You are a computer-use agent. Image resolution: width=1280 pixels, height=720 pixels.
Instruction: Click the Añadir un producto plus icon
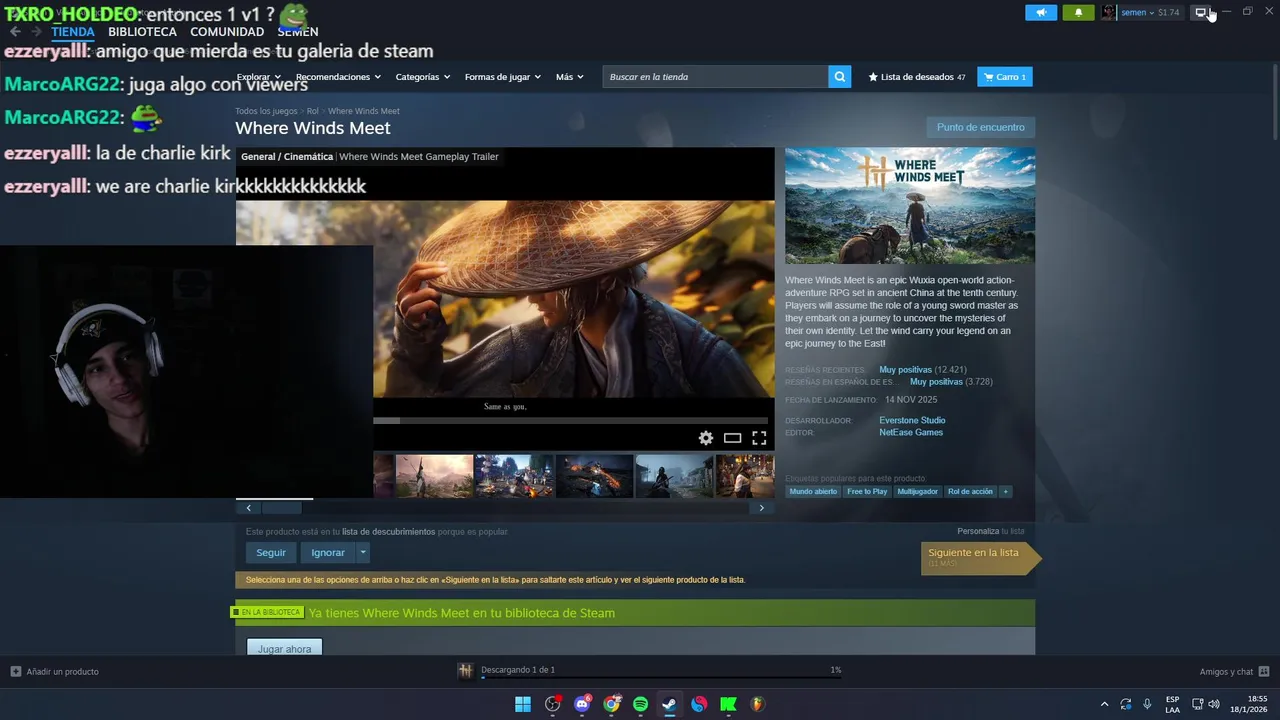pos(16,671)
